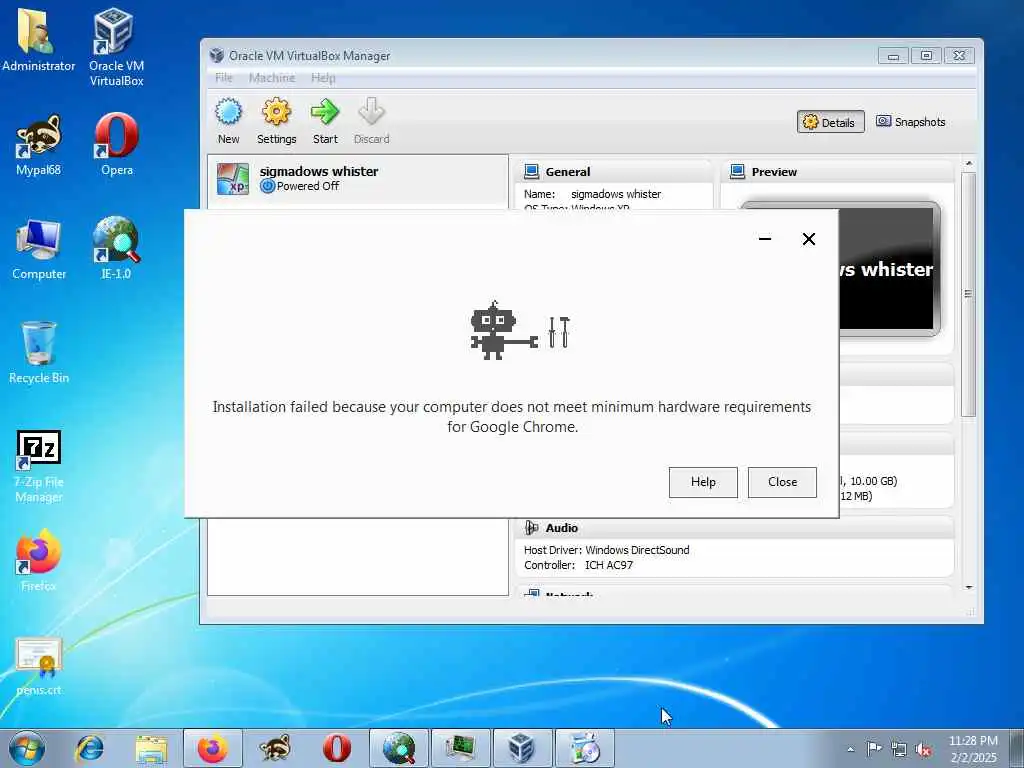Click the Firefox taskbar button
The image size is (1024, 768).
point(213,748)
